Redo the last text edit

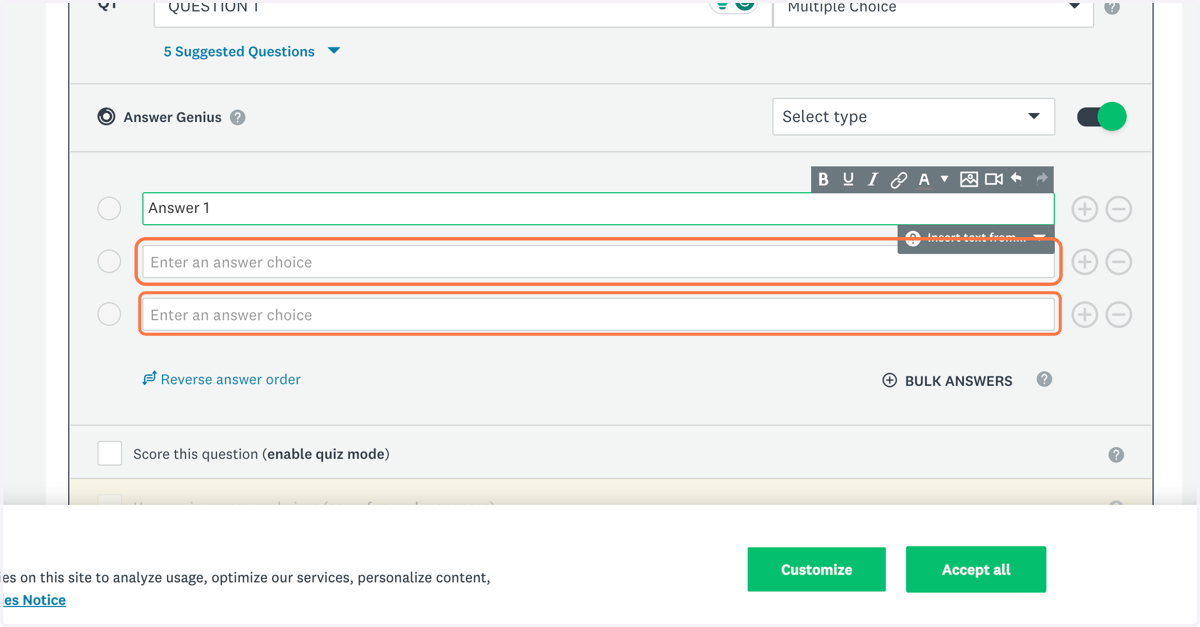tap(1041, 178)
